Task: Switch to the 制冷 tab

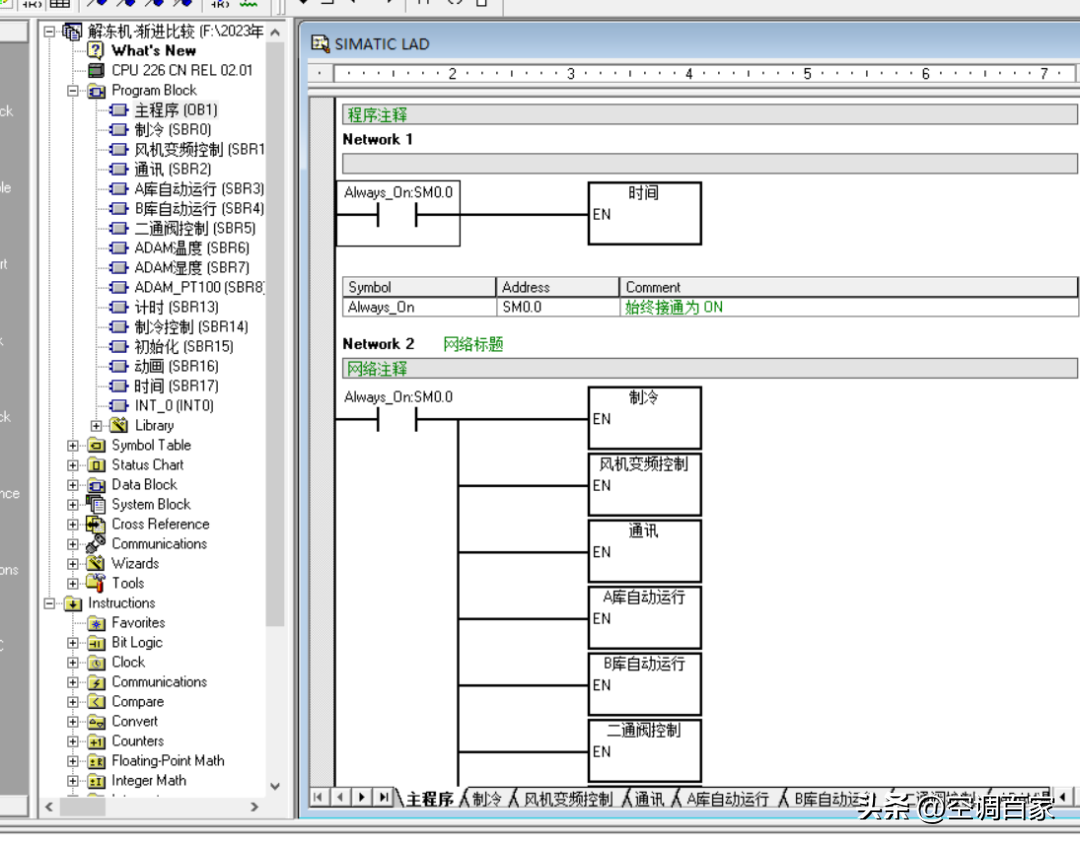Action: 486,799
